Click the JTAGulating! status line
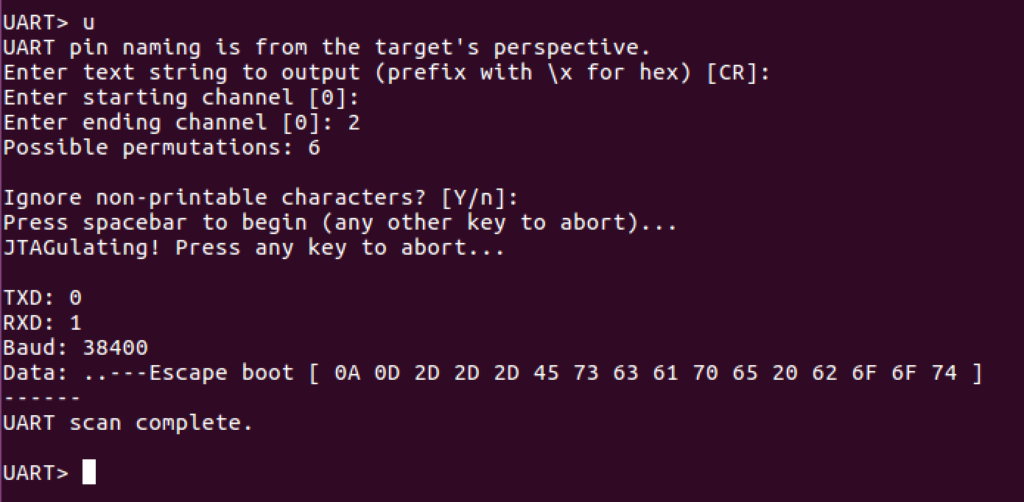The width and height of the screenshot is (1024, 502). (x=254, y=248)
